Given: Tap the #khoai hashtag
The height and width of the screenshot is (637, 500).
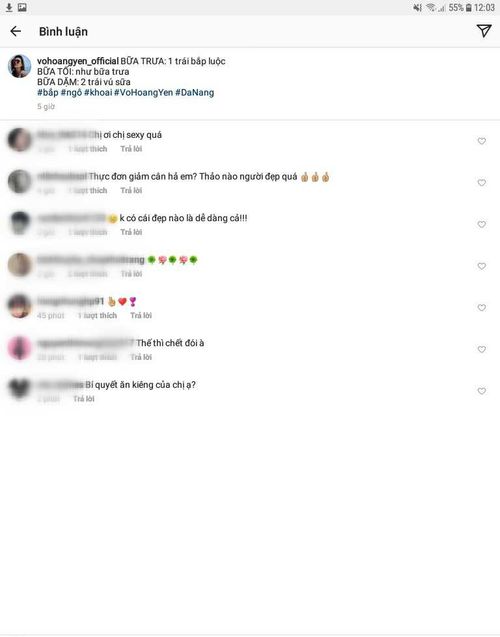Looking at the screenshot, I should [98, 93].
